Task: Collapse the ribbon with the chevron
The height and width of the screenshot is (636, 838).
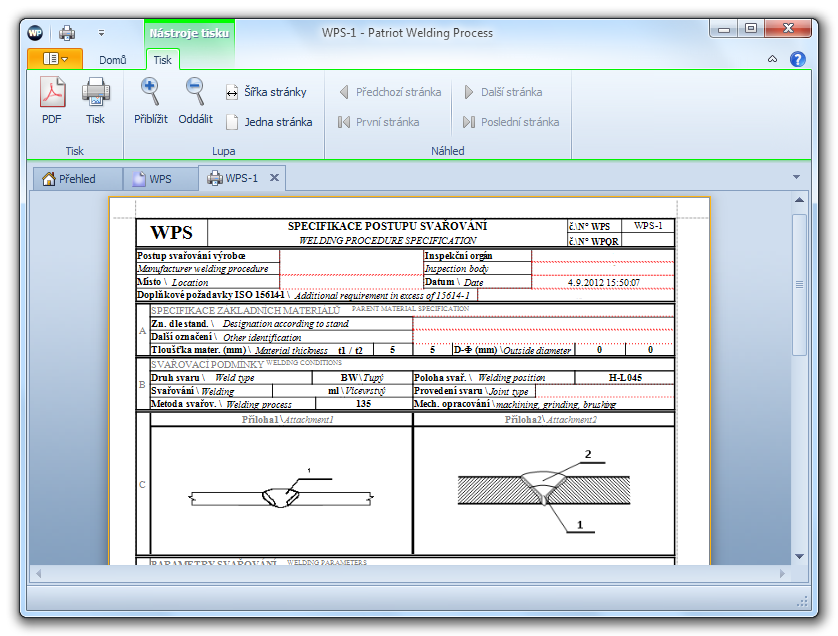Action: pos(772,59)
